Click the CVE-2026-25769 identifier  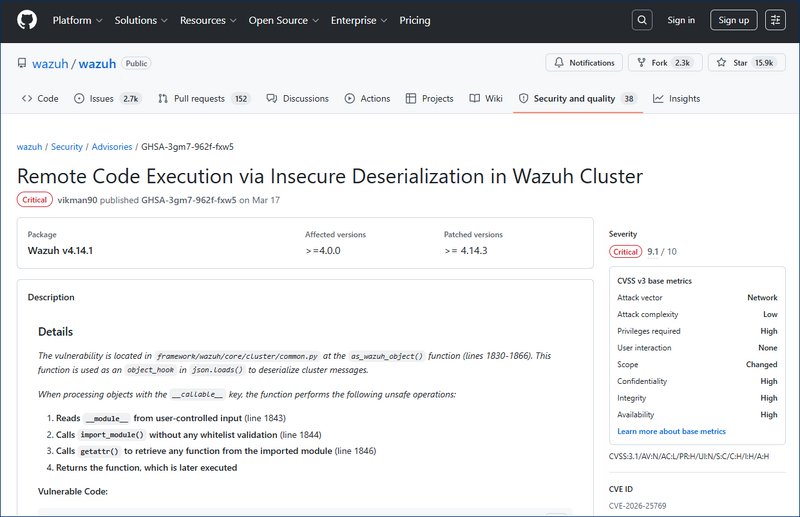[x=637, y=506]
